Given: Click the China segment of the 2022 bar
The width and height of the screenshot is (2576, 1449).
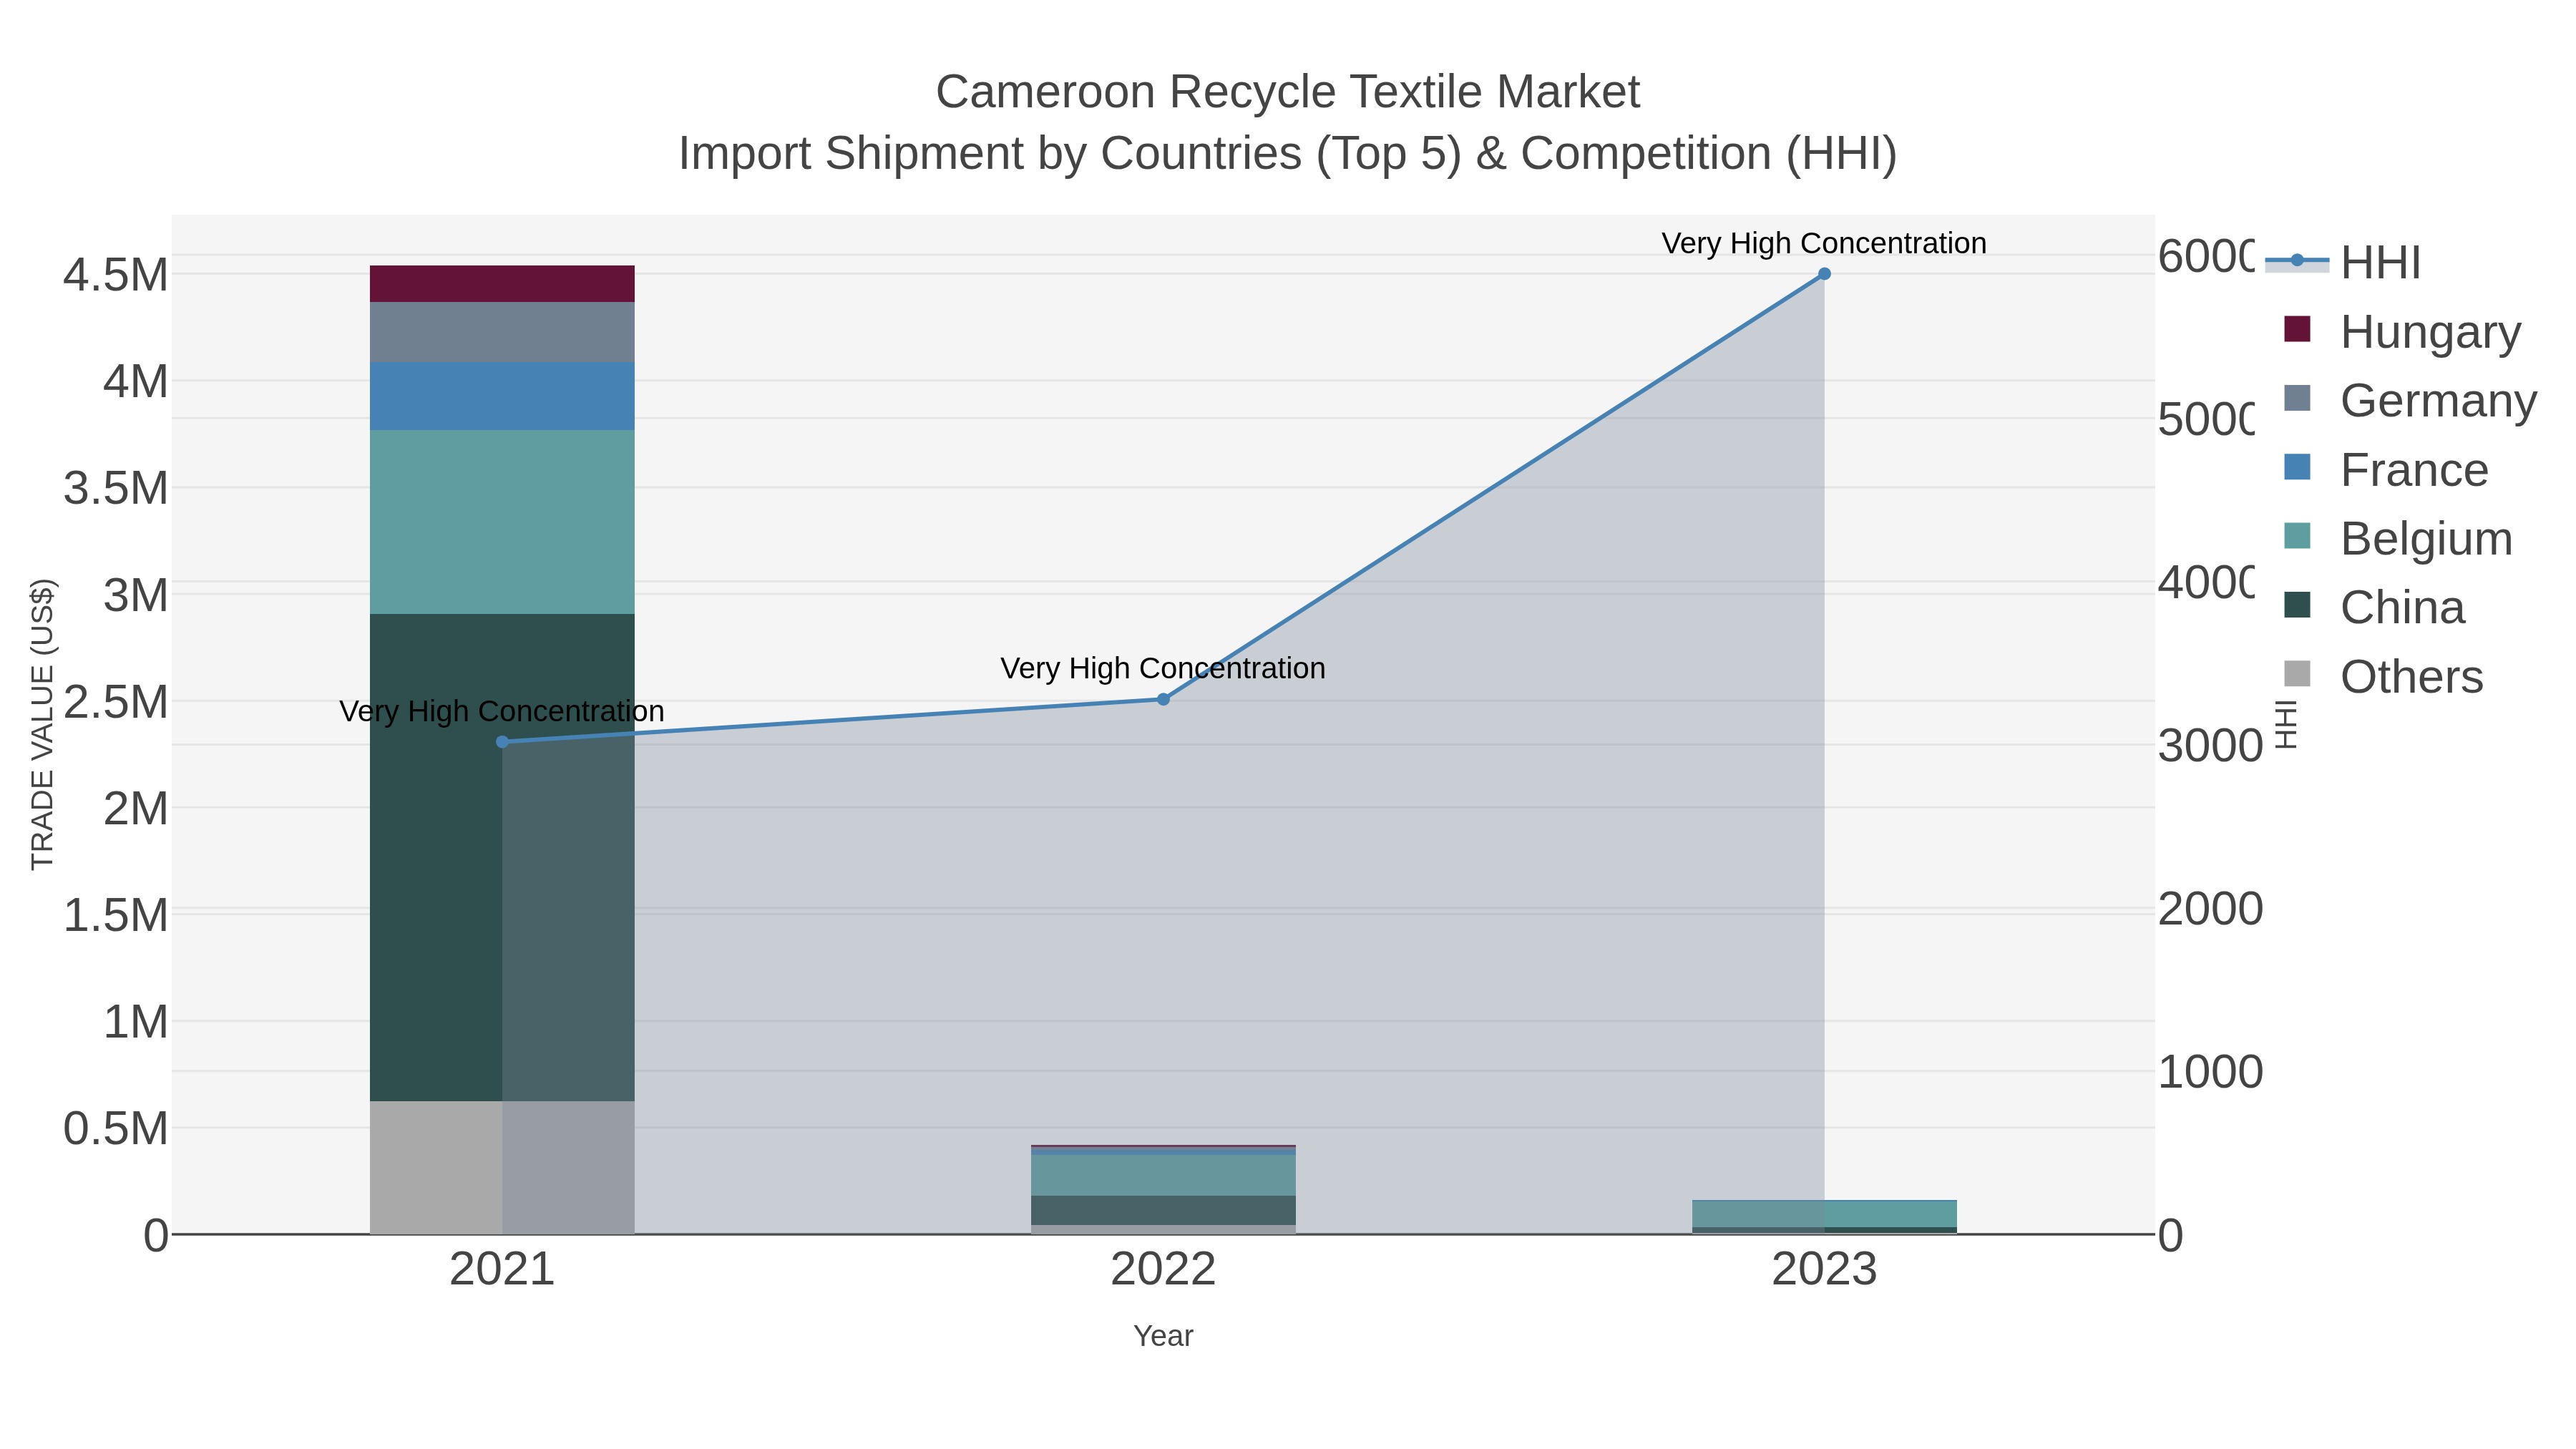Looking at the screenshot, I should pos(1163,1210).
